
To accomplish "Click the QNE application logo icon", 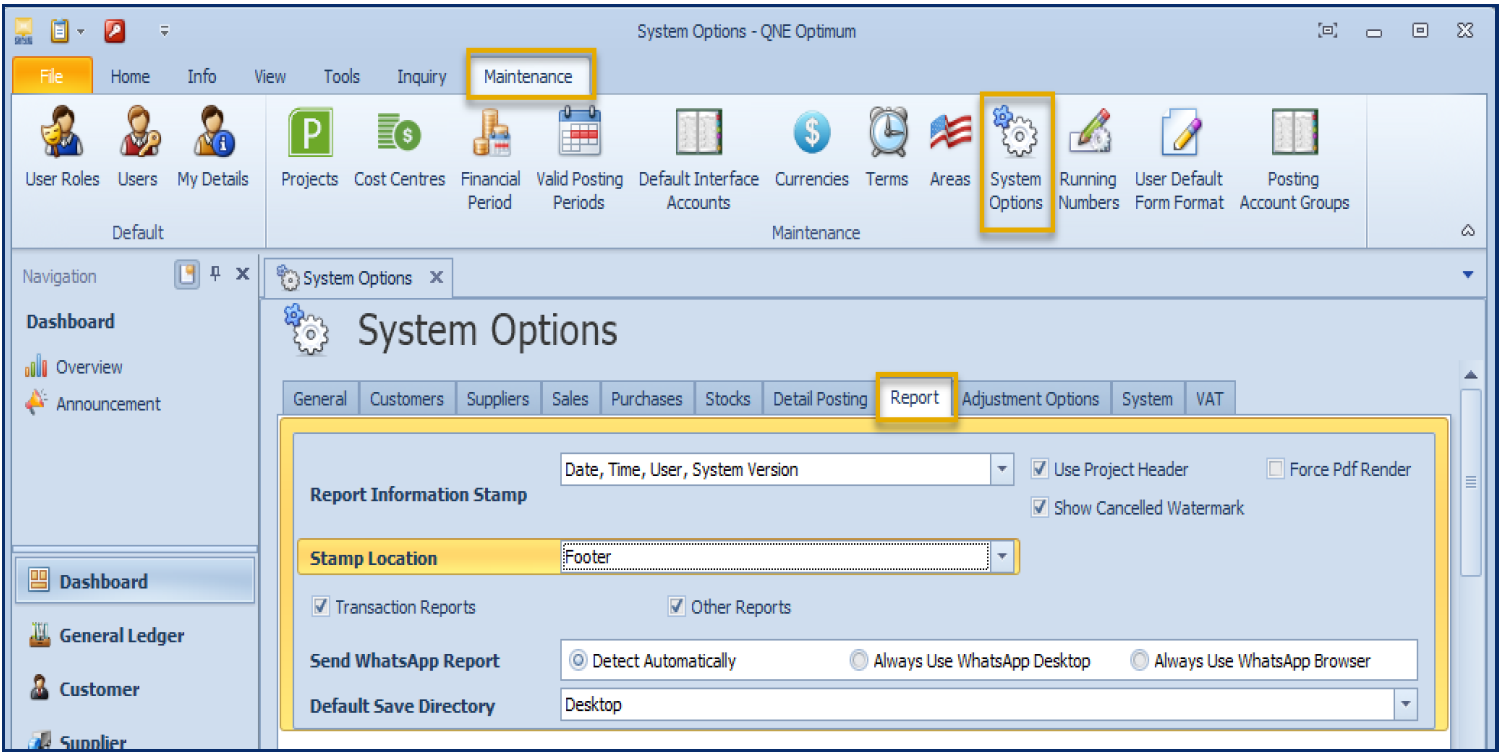I will pos(24,32).
